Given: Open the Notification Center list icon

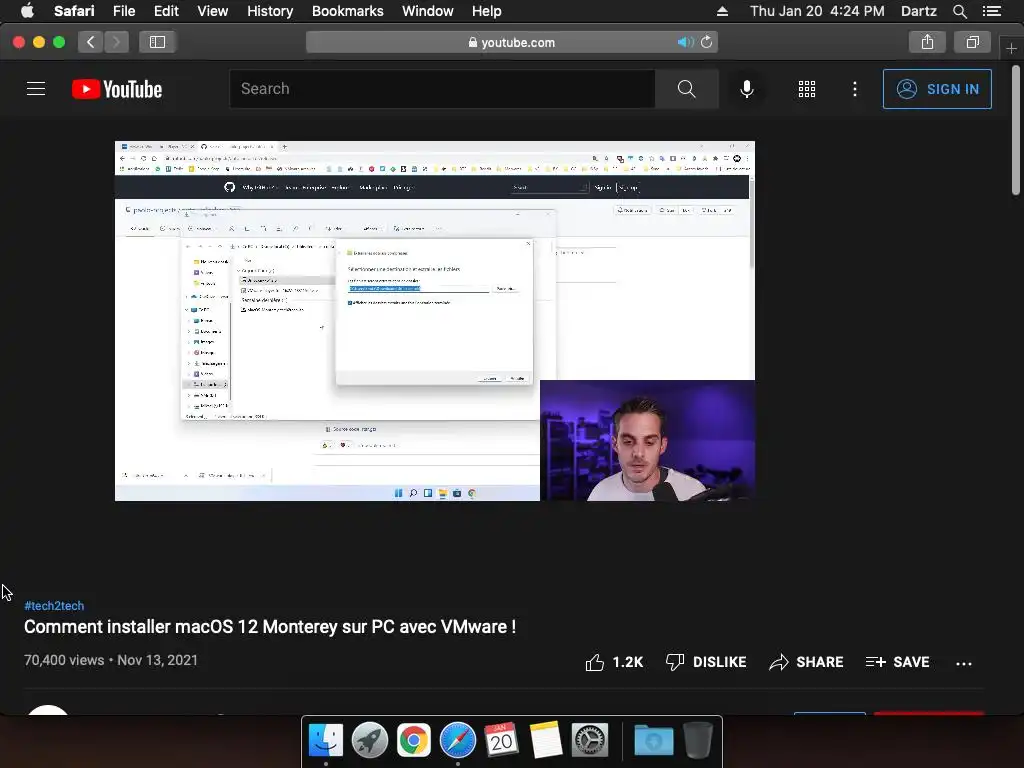Looking at the screenshot, I should [991, 11].
